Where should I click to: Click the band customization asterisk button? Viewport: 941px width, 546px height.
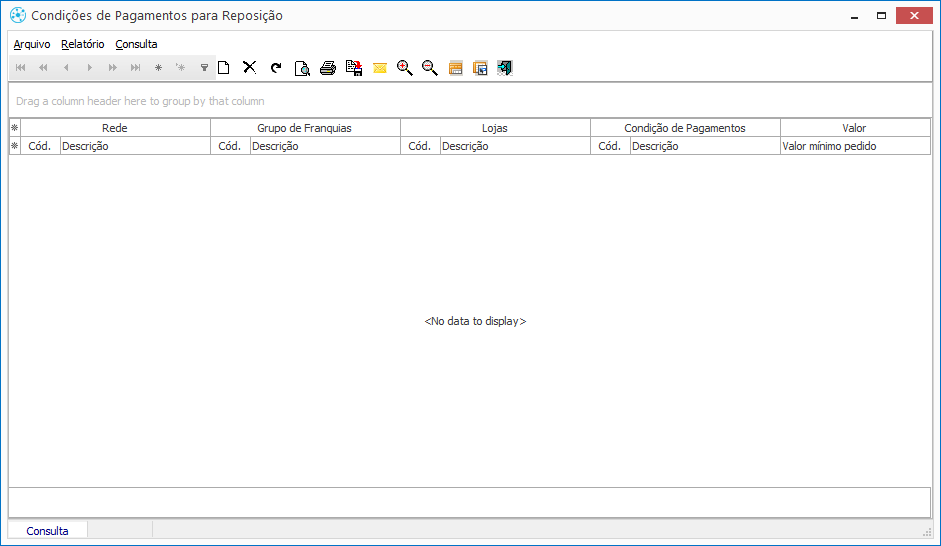15,128
